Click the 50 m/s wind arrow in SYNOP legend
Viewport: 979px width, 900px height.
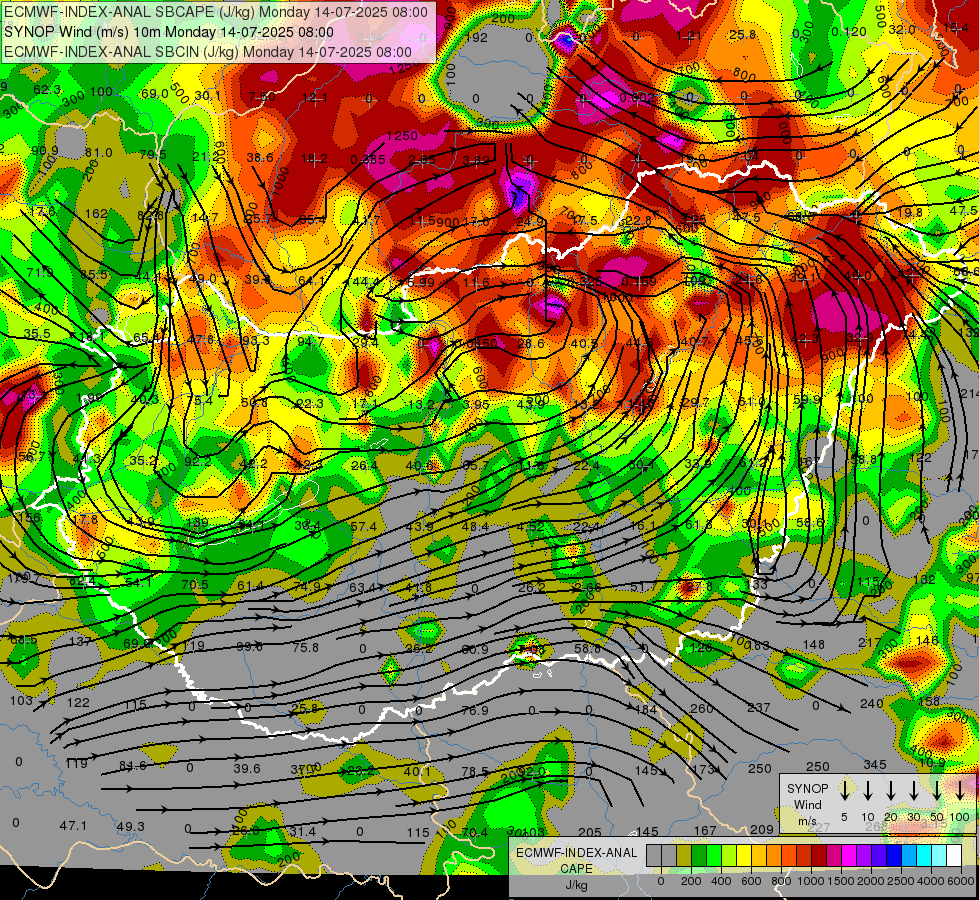(x=937, y=791)
